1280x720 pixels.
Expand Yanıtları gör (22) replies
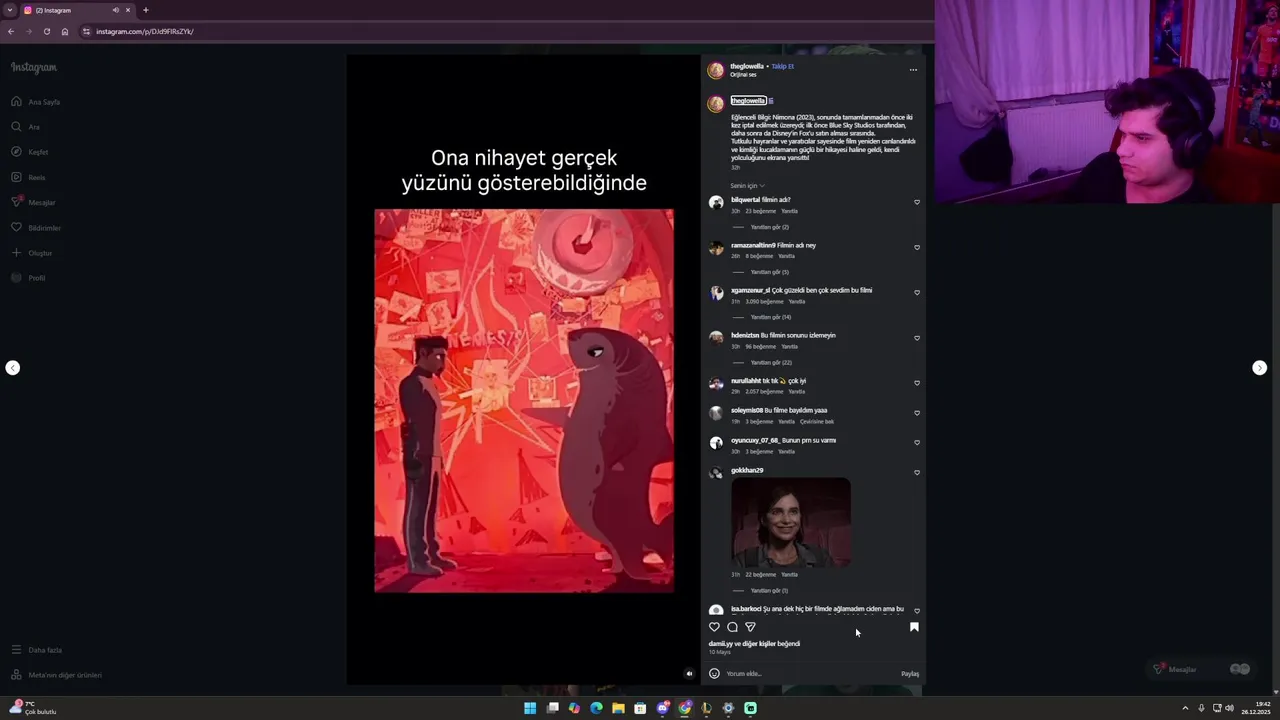pyautogui.click(x=770, y=363)
